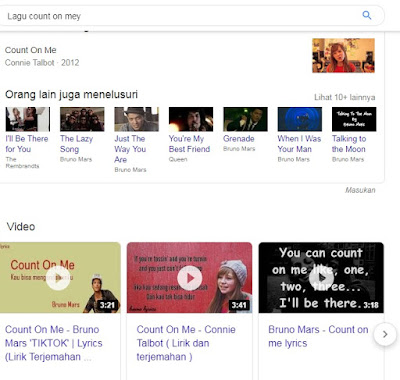Play the Connie Talbot lirik video
This screenshot has width=400, height=380.
189,278
